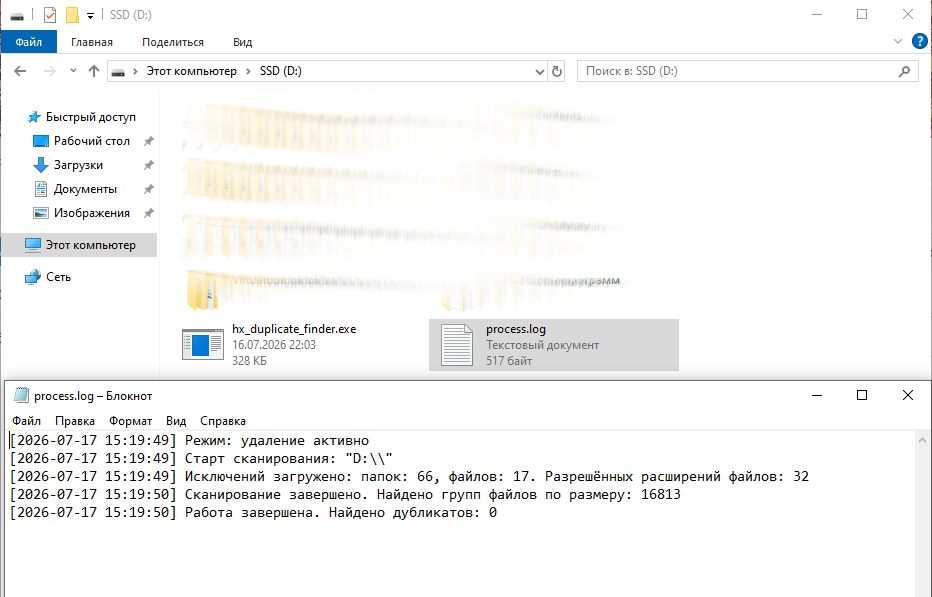Maximize the Notepad process.log window

(x=862, y=395)
